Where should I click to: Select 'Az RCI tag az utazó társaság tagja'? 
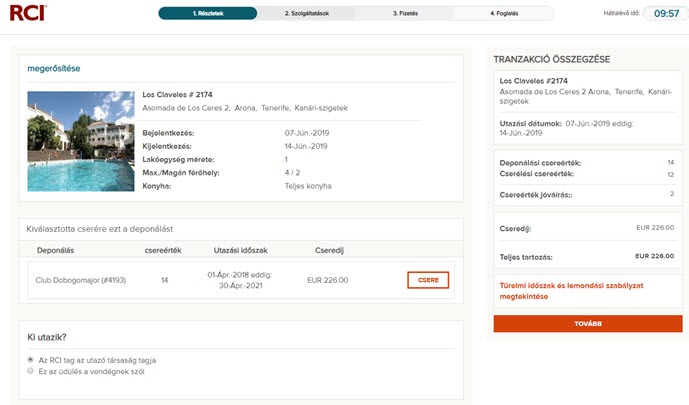30,359
